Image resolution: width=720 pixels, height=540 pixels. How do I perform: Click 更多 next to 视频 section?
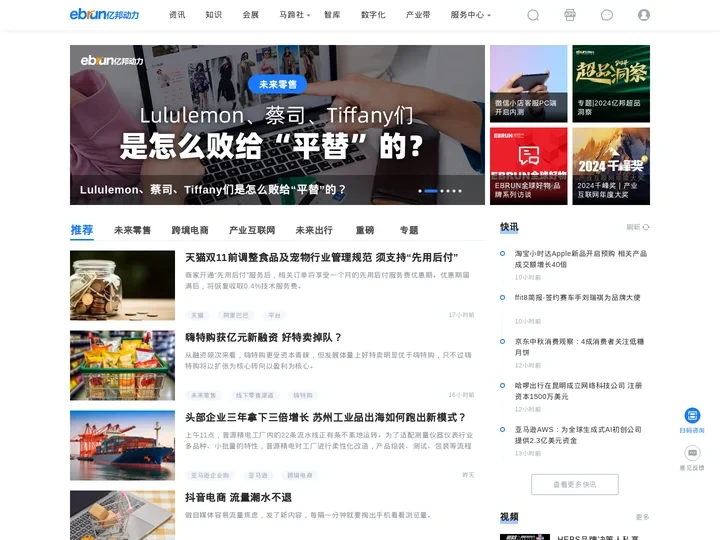(x=642, y=517)
